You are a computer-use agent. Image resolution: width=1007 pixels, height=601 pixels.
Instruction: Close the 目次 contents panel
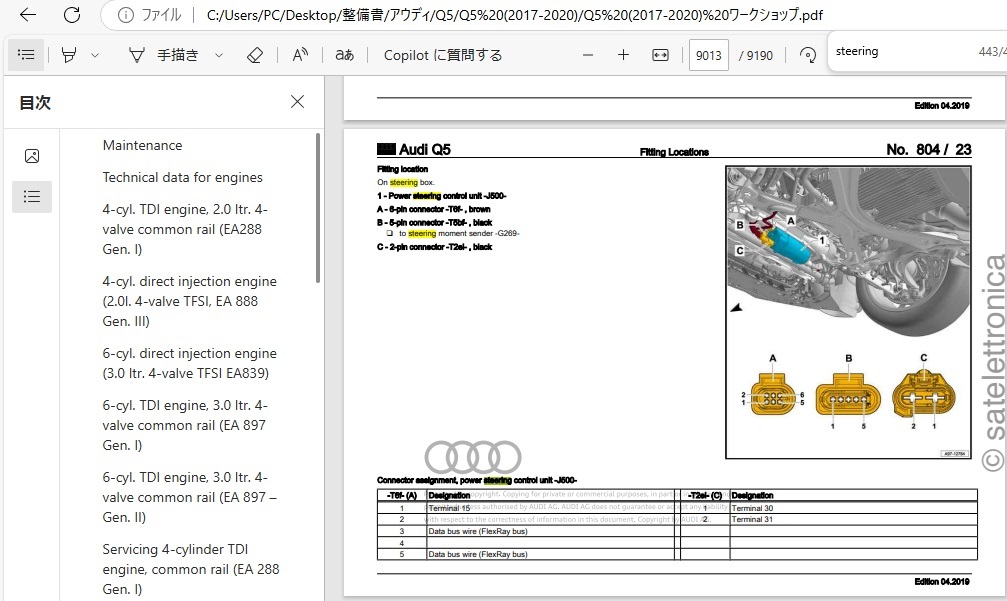[x=297, y=101]
